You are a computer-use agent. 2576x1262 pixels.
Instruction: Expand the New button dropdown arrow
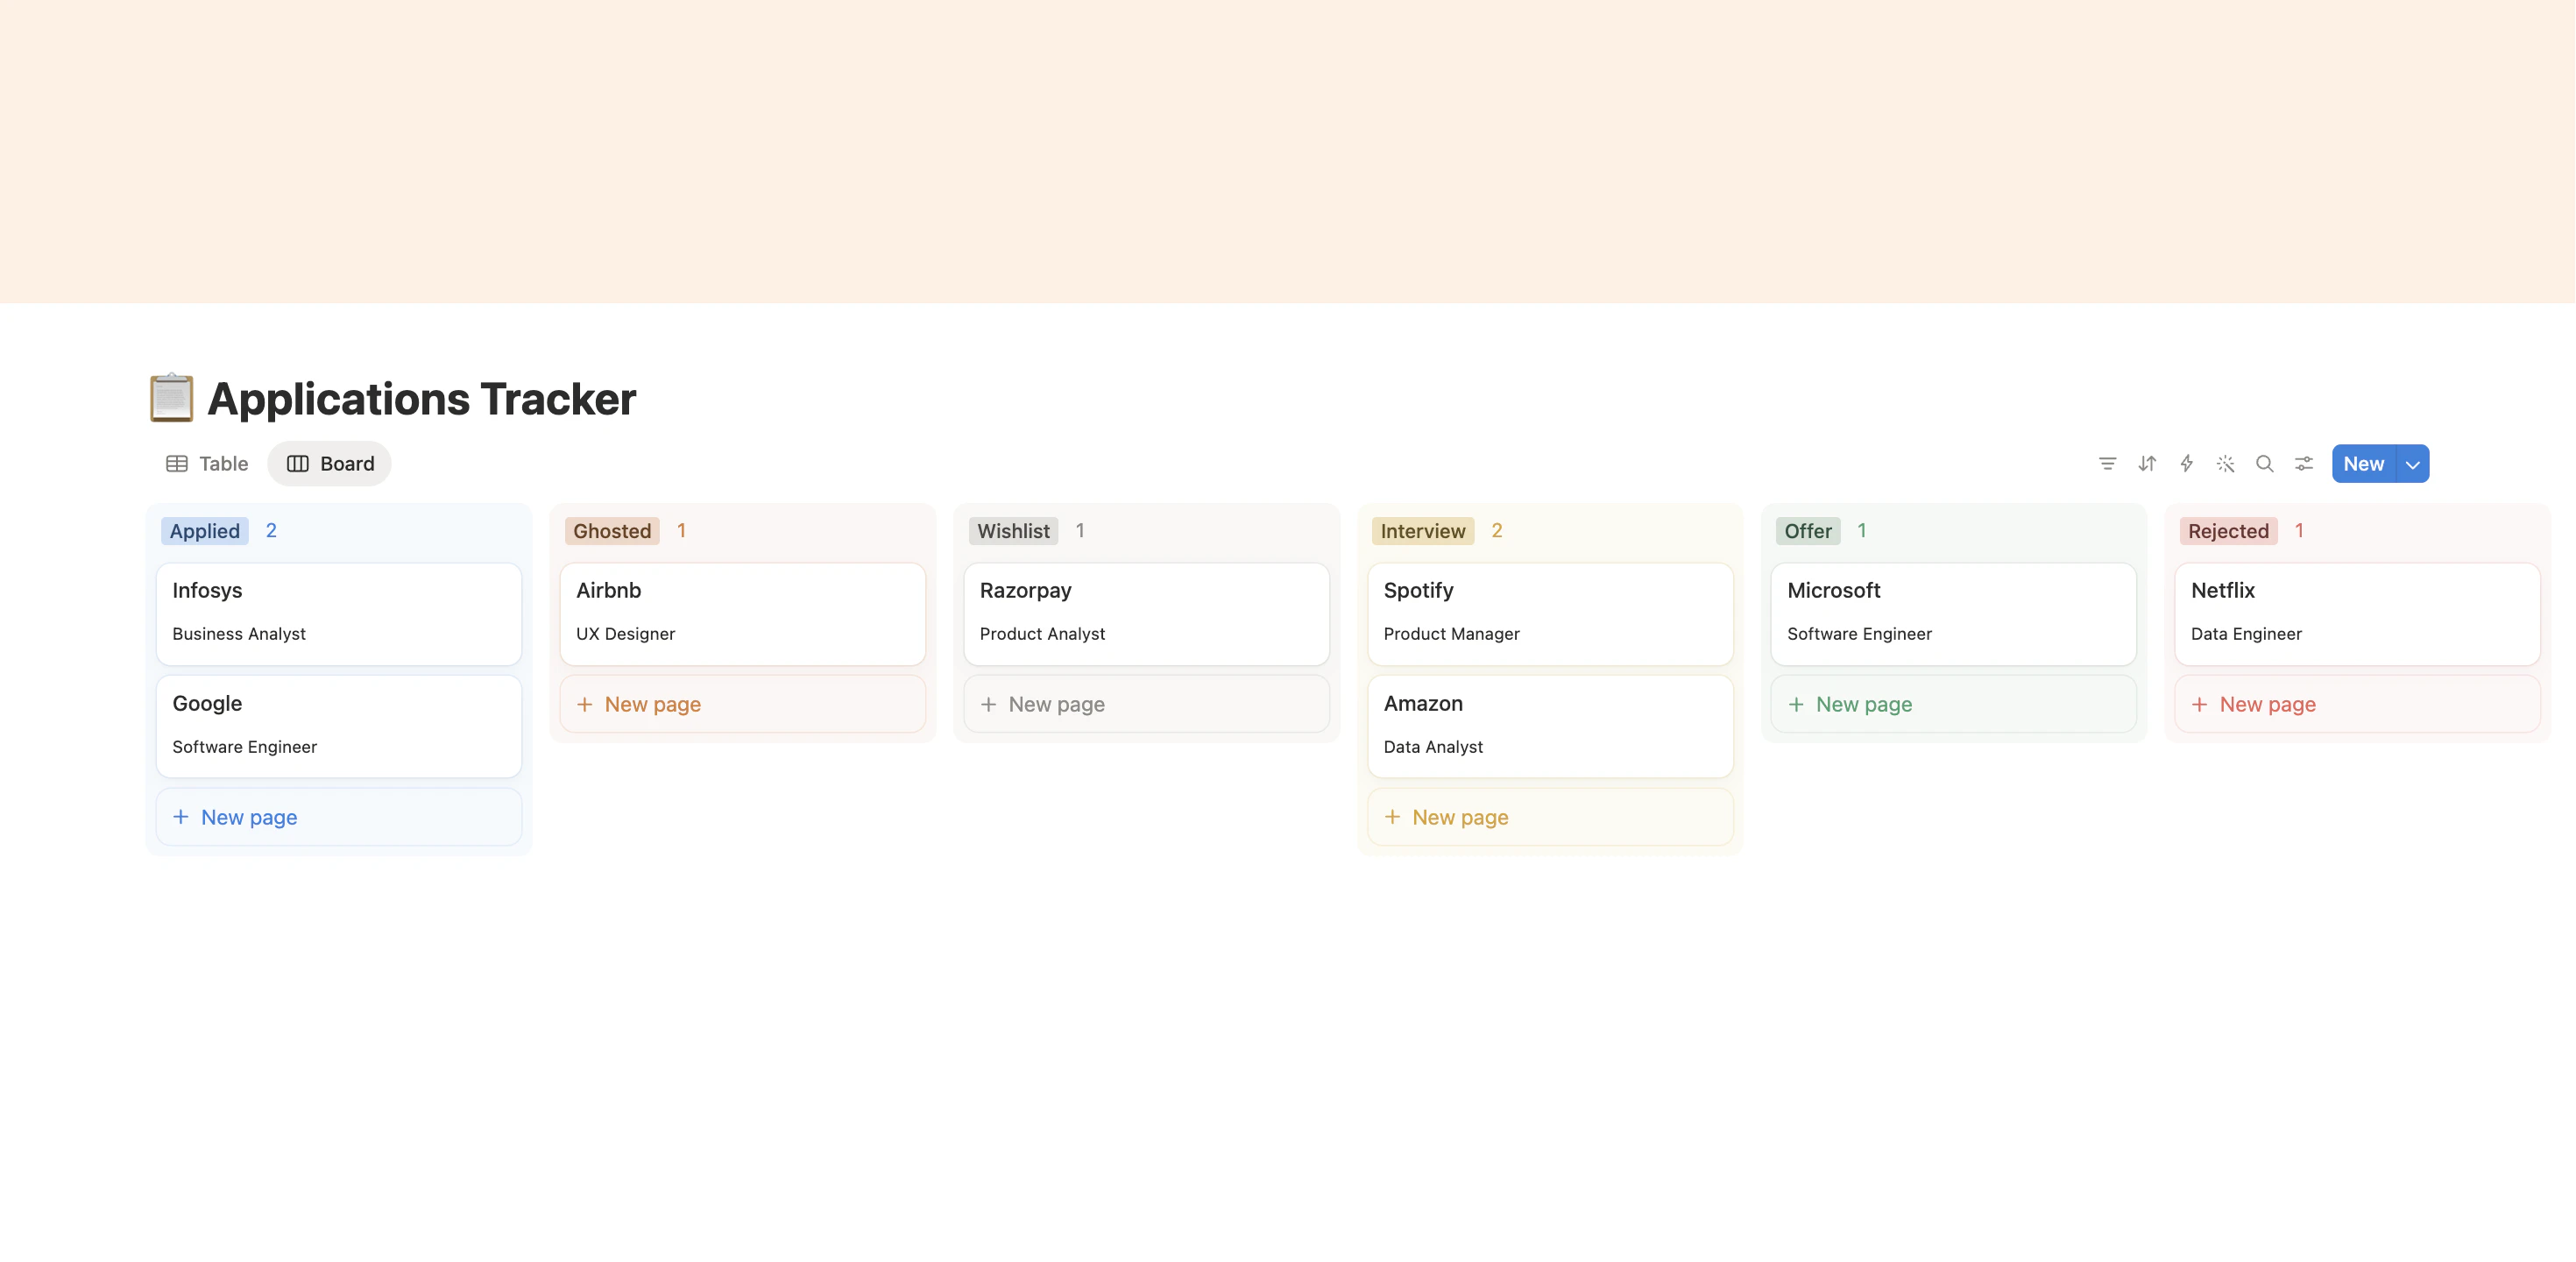(x=2412, y=464)
